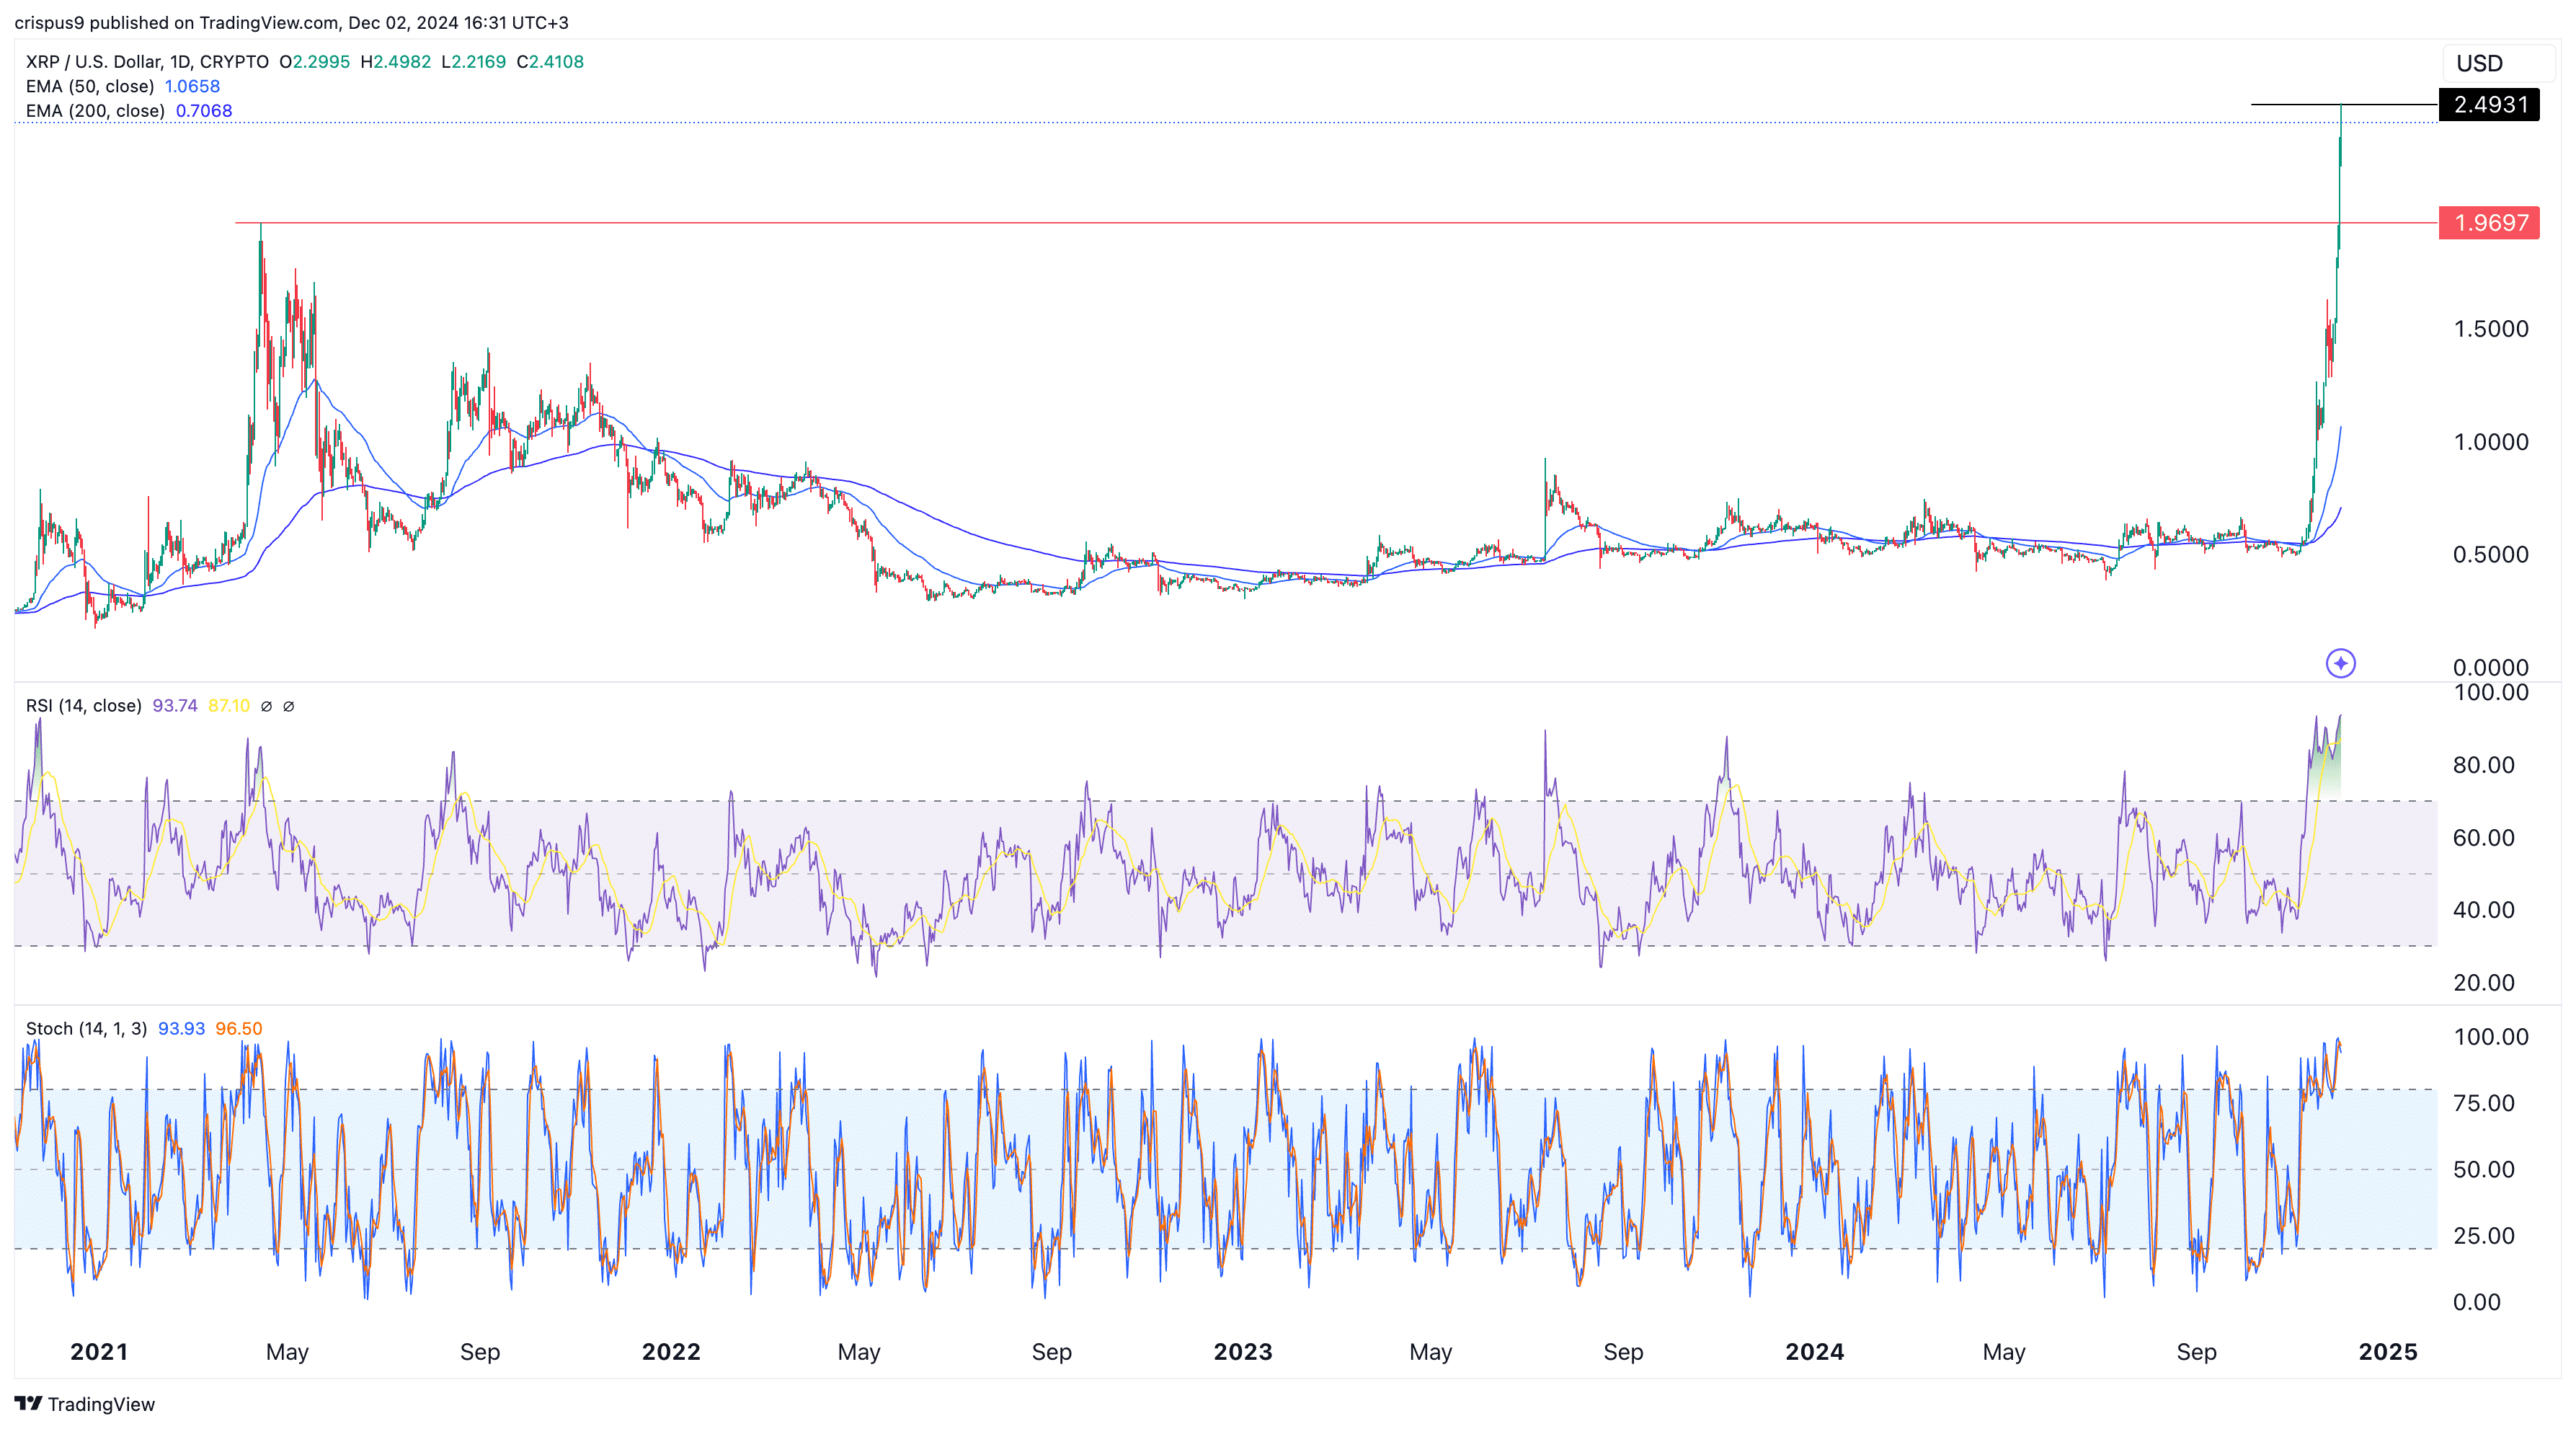2576x1429 pixels.
Task: Click the 0.5000 price axis label
Action: (x=2491, y=554)
